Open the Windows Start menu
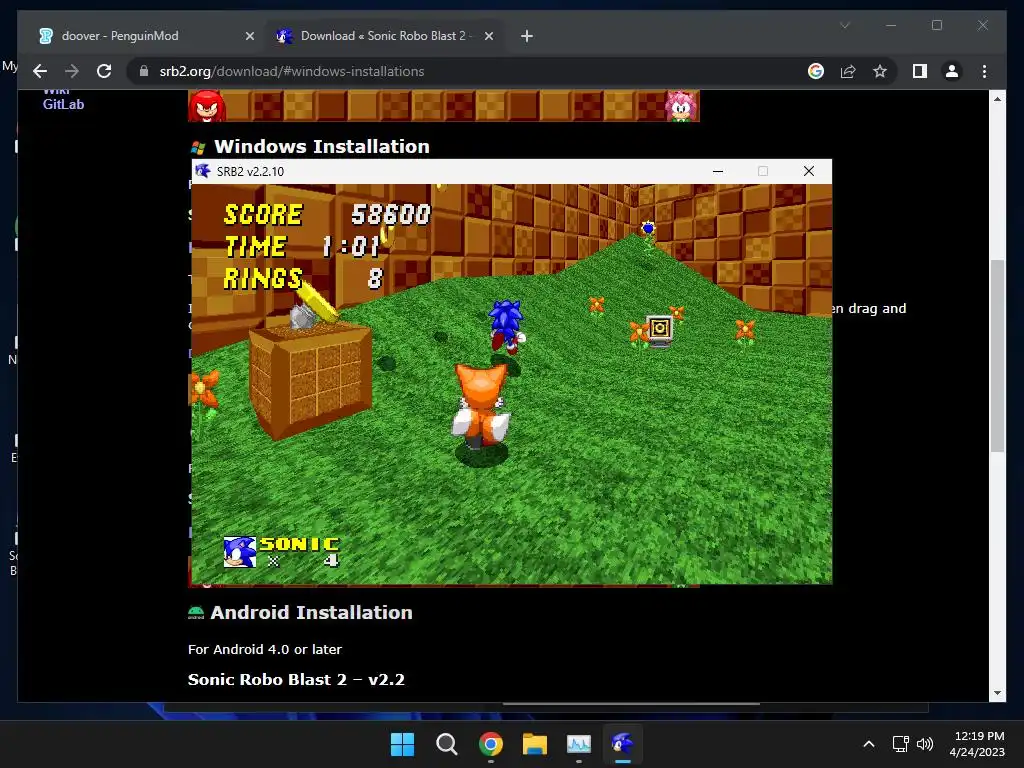The width and height of the screenshot is (1024, 768). (x=402, y=744)
